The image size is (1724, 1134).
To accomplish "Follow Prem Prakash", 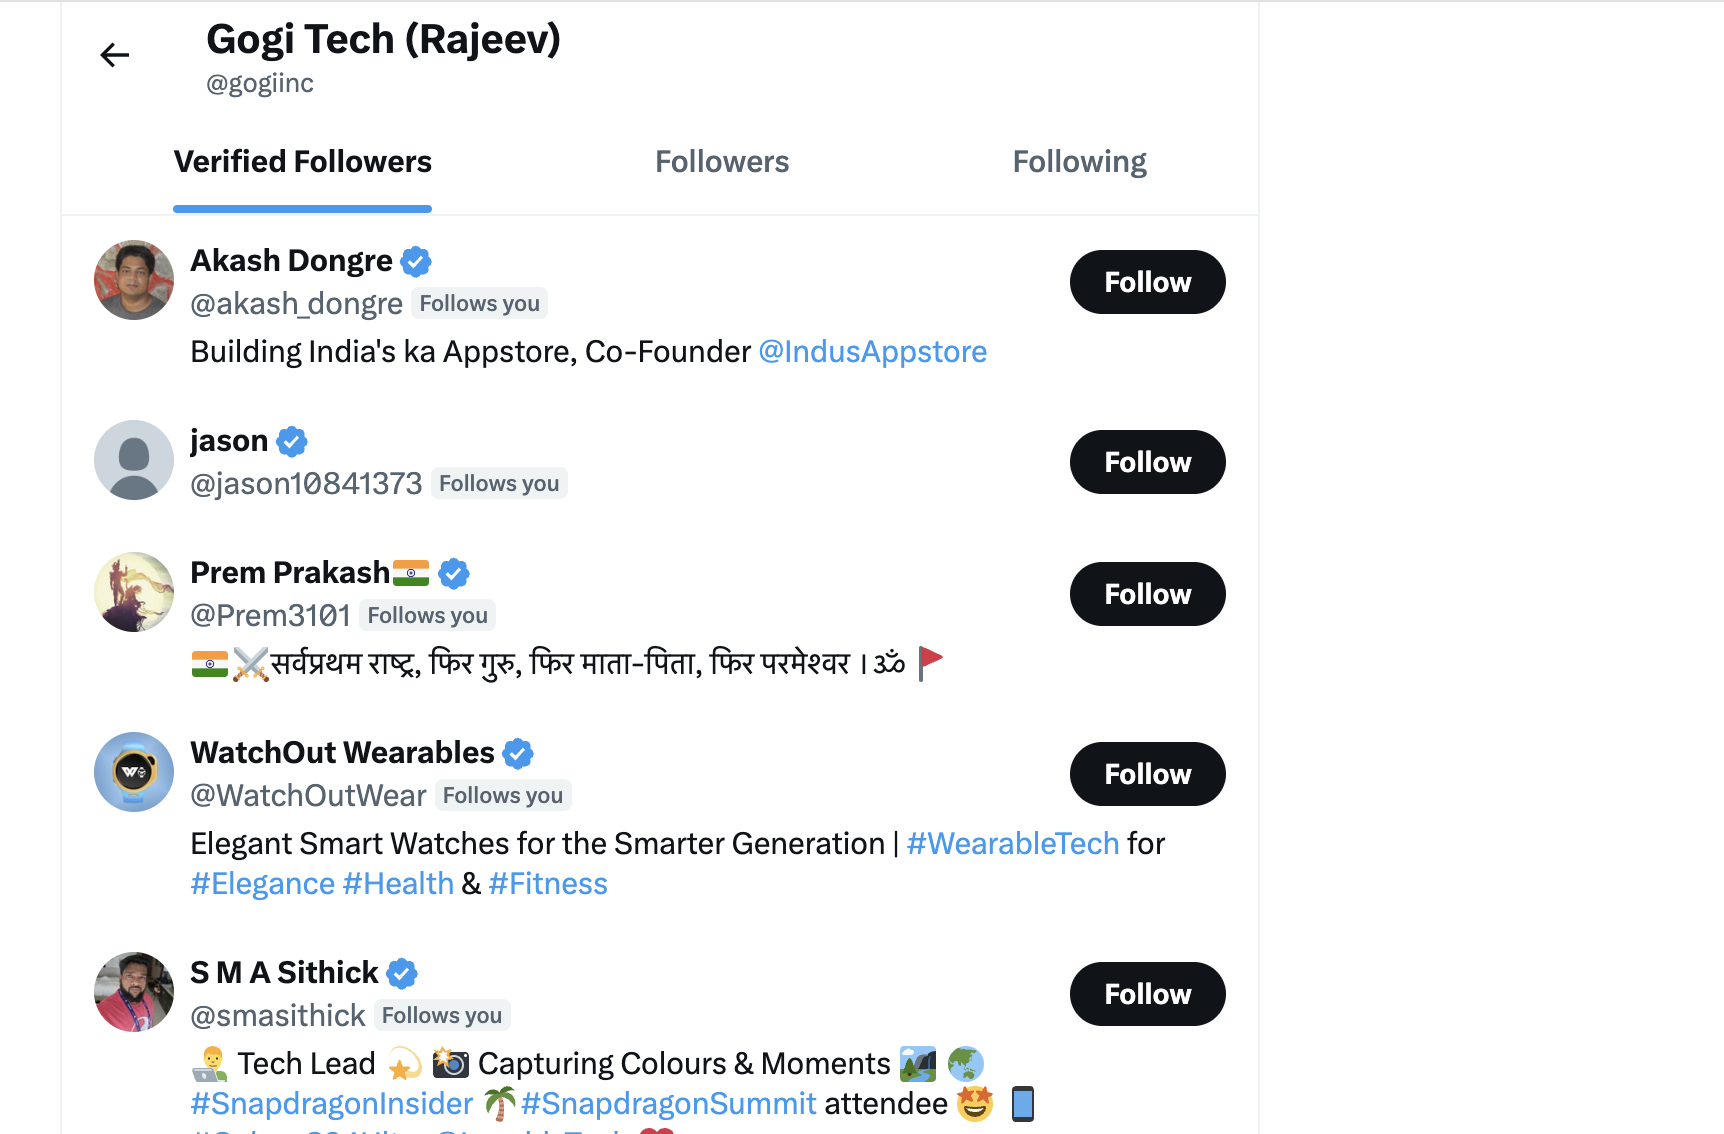I will [x=1148, y=594].
